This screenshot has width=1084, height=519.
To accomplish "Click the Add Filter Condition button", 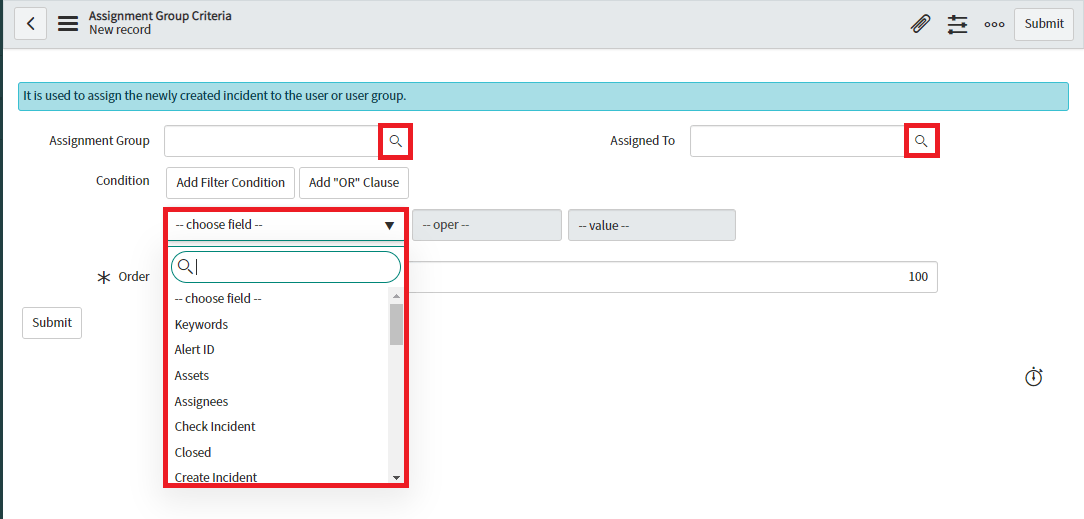I will (230, 183).
